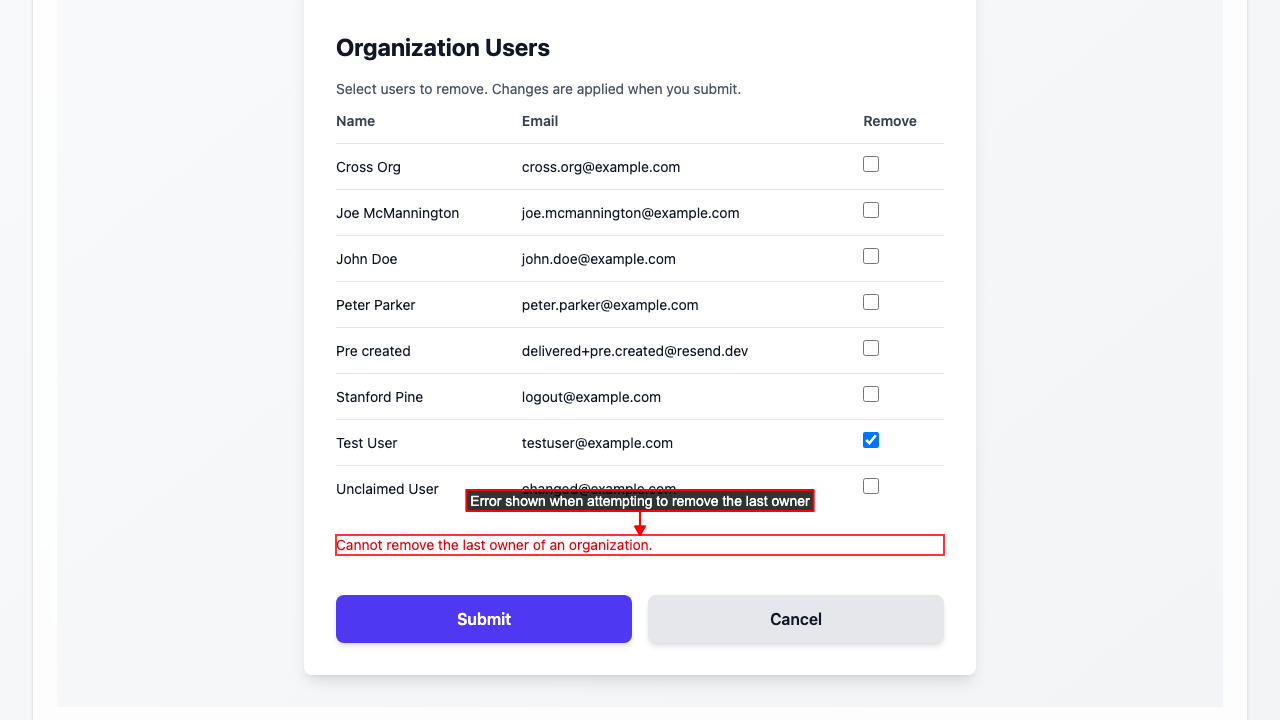Click the Organization Users heading

(443, 48)
